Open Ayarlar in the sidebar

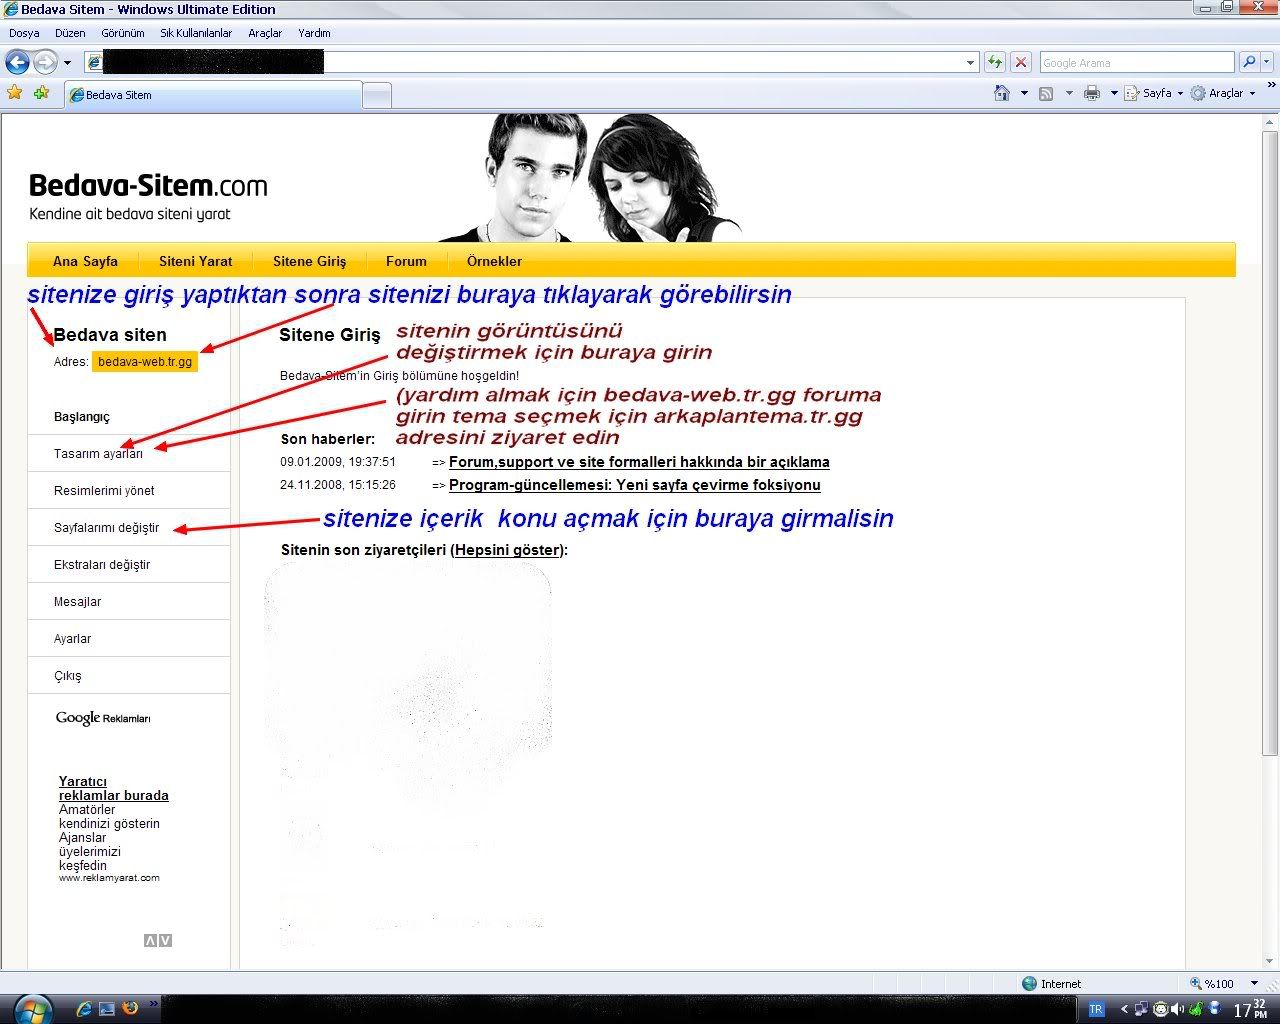pyautogui.click(x=72, y=639)
